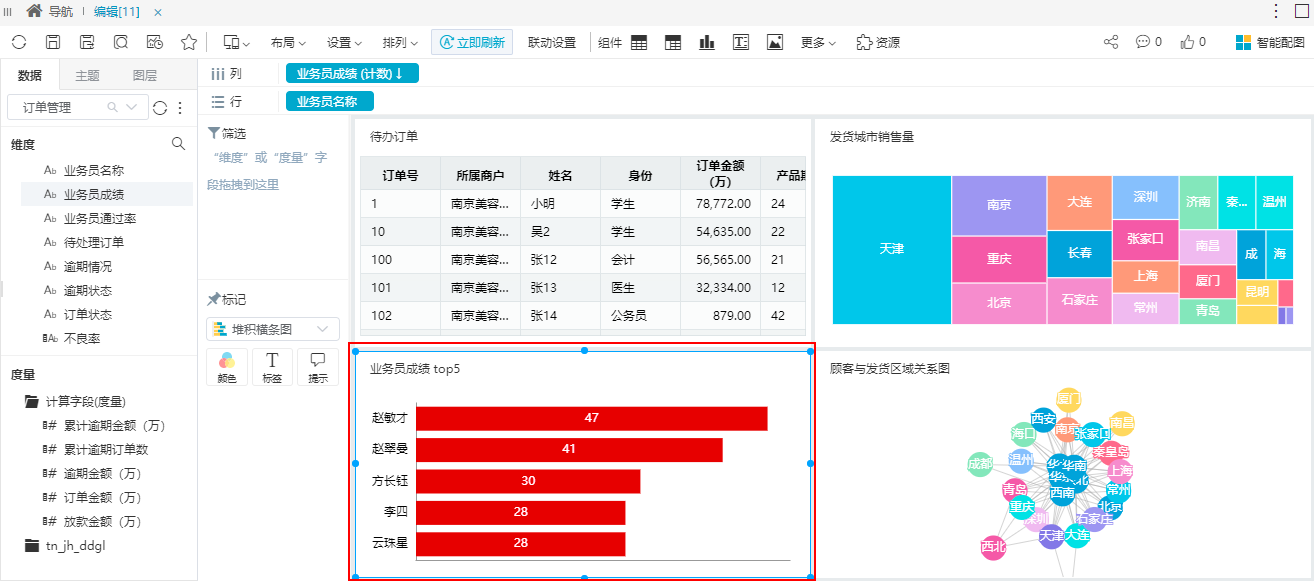Click the 提示 mark button
Image resolution: width=1314 pixels, height=581 pixels.
[x=318, y=367]
